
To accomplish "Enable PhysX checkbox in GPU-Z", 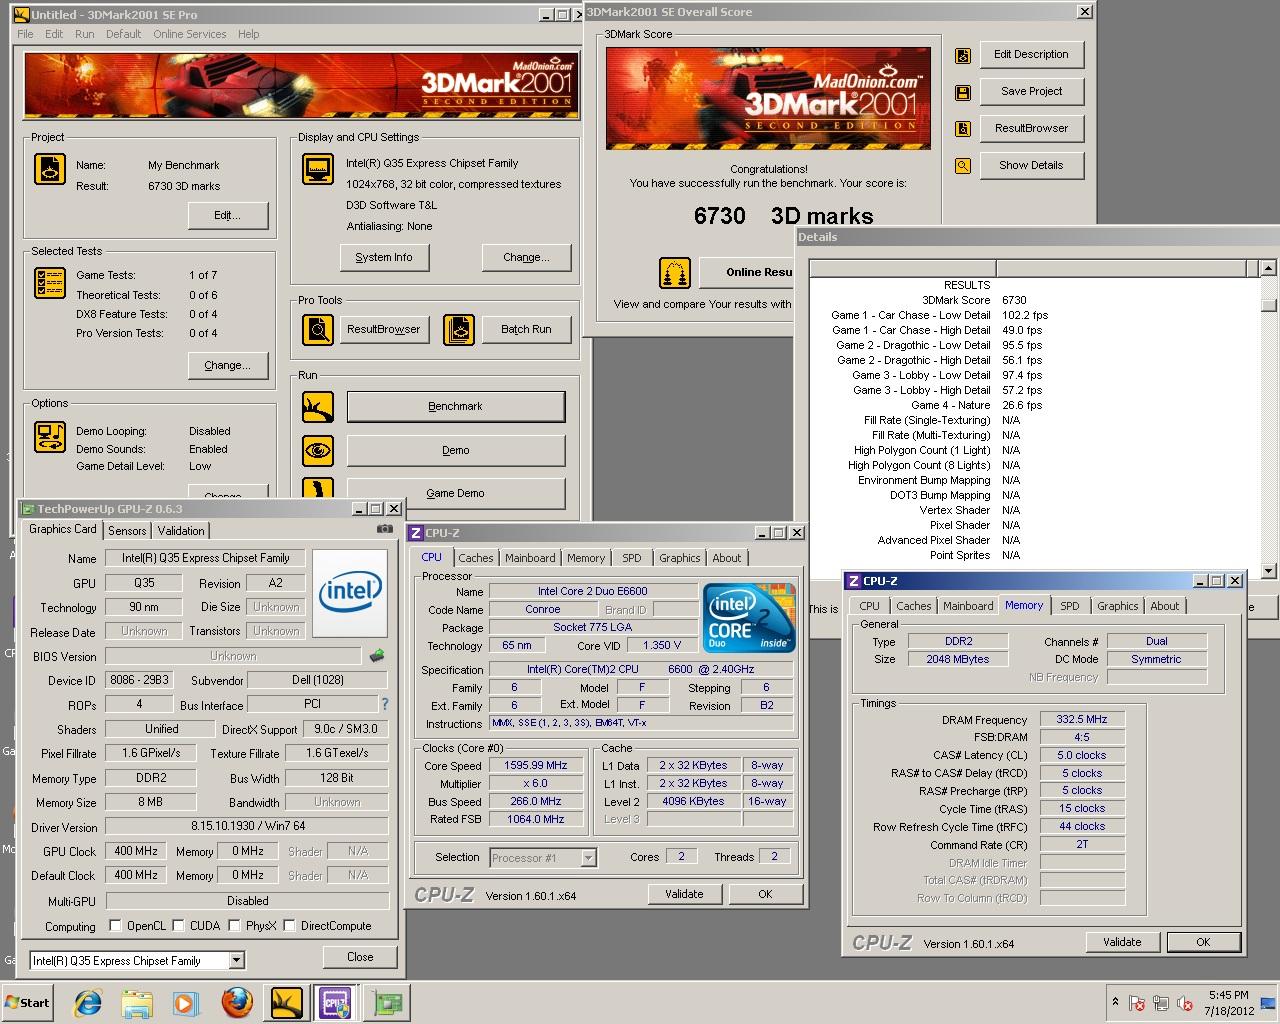I will [234, 926].
